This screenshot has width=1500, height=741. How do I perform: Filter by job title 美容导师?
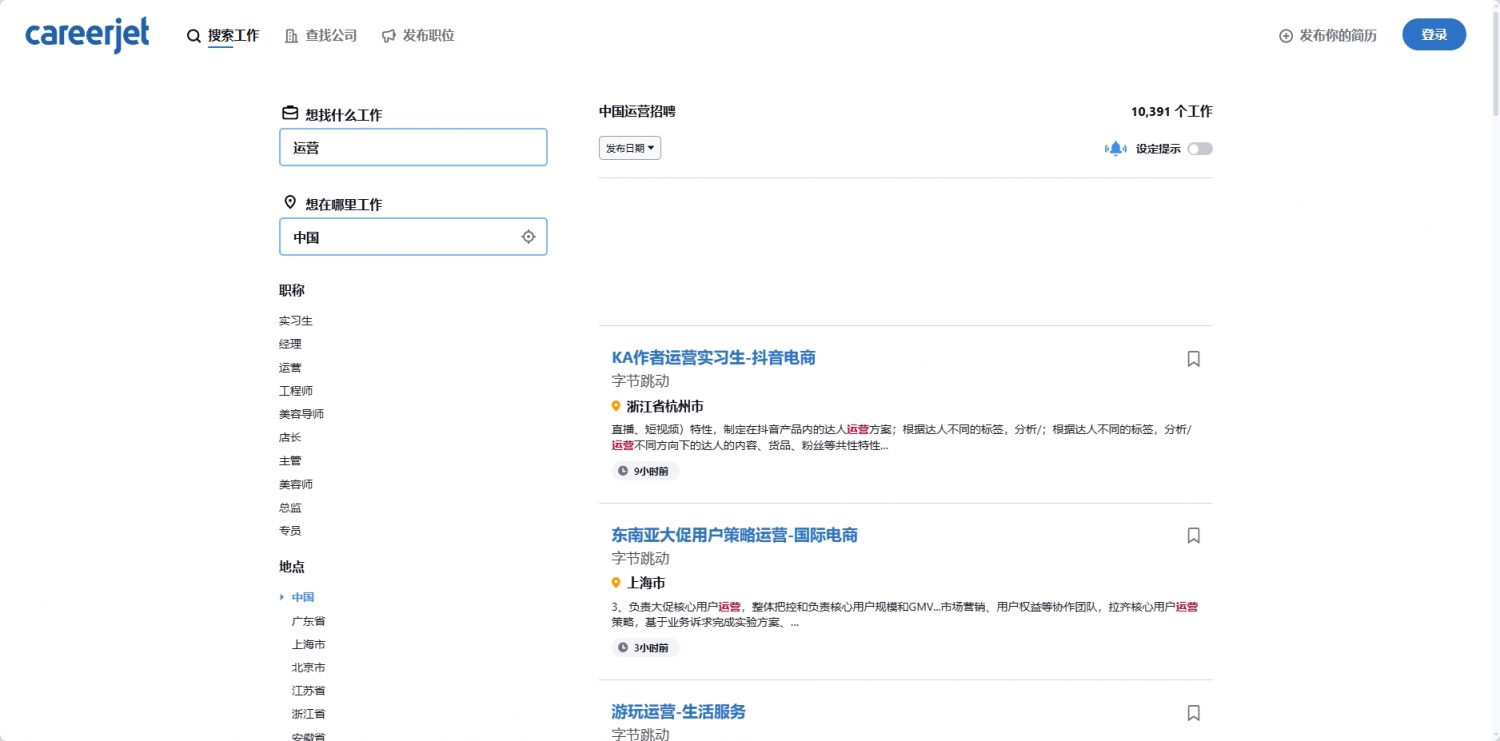[x=301, y=414]
